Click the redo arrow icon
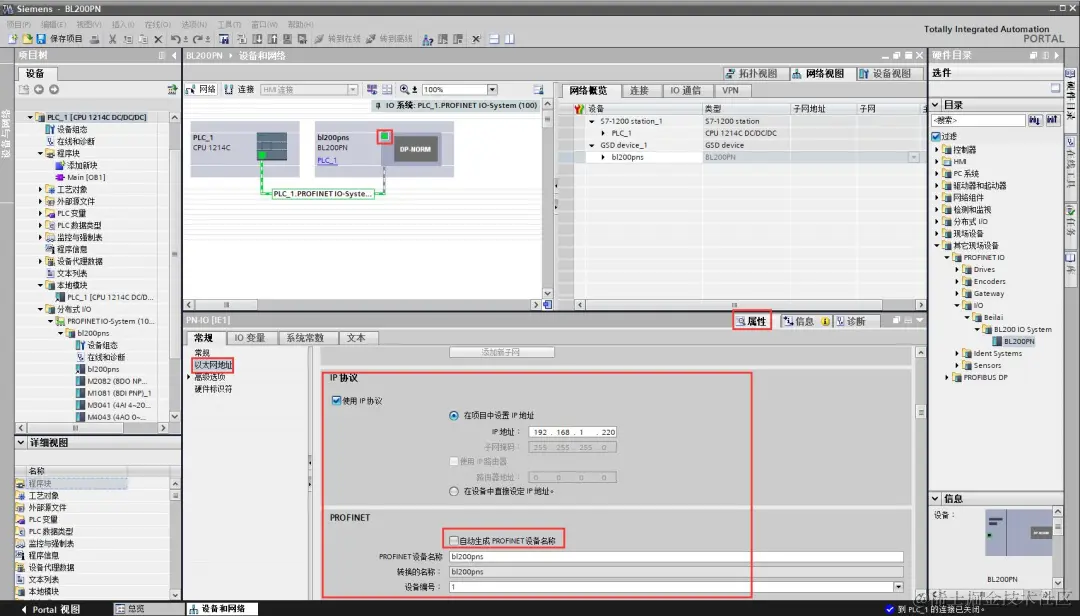 click(x=198, y=39)
